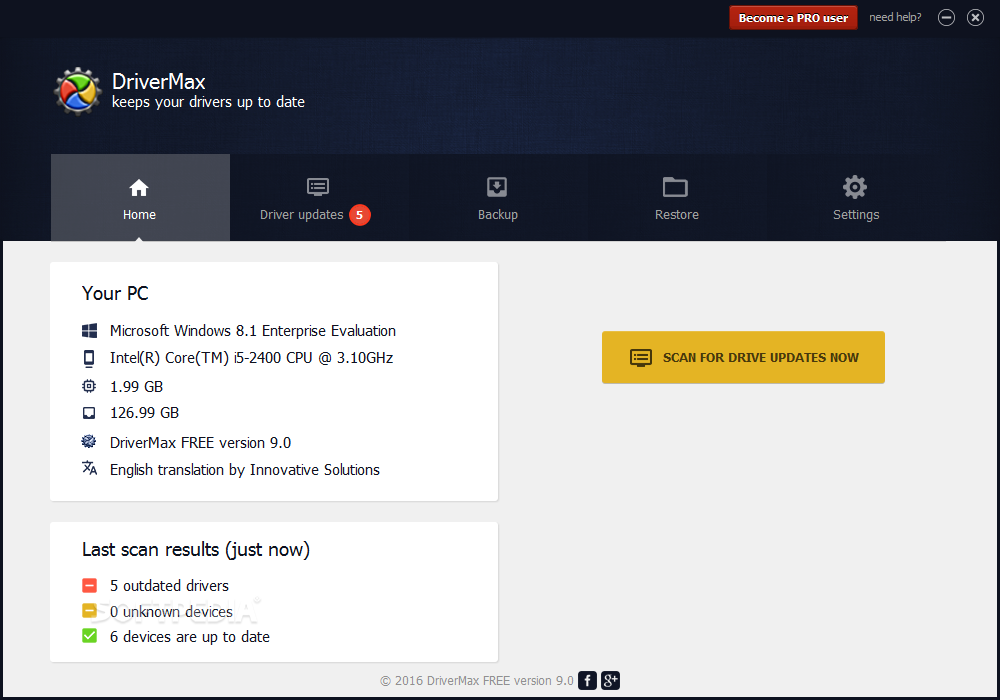This screenshot has height=700, width=1000.
Task: Click the Backup download-box icon
Action: coord(497,187)
